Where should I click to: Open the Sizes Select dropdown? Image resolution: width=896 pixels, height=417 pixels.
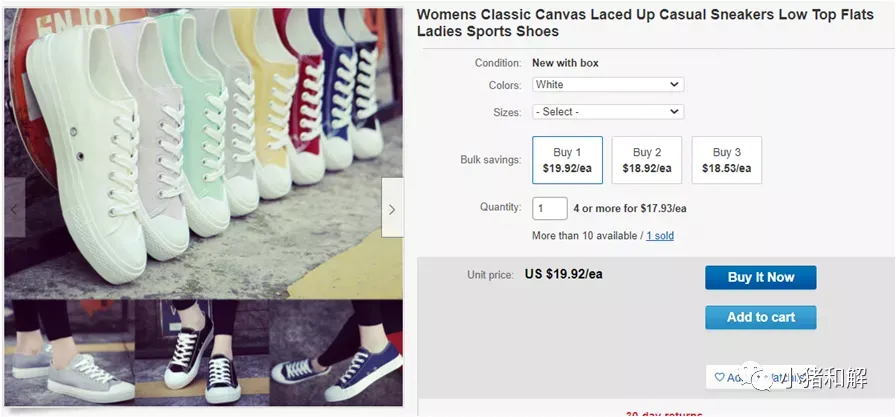click(x=608, y=112)
